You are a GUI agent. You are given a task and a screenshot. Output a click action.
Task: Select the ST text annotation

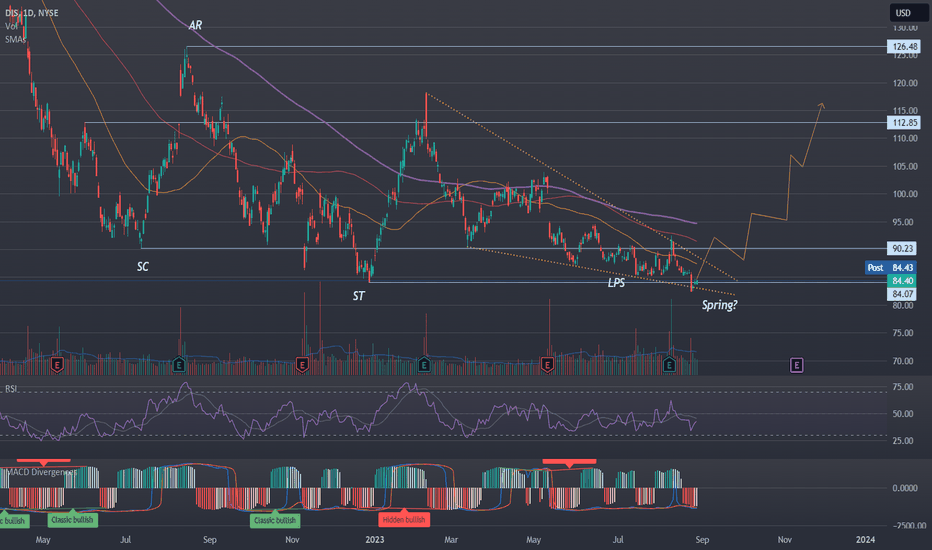point(358,296)
